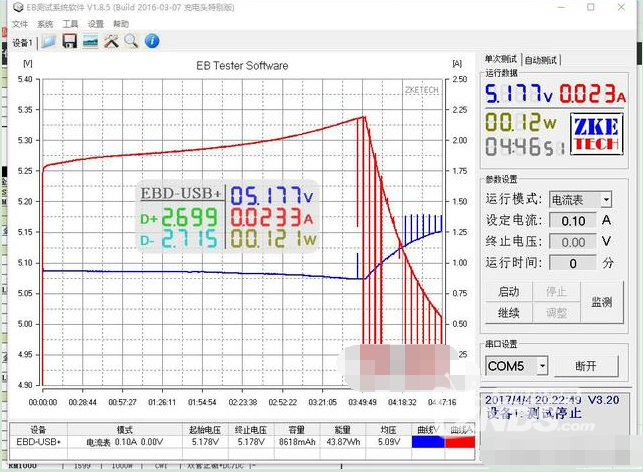
Task: Click the 停止 stop button
Action: click(556, 292)
